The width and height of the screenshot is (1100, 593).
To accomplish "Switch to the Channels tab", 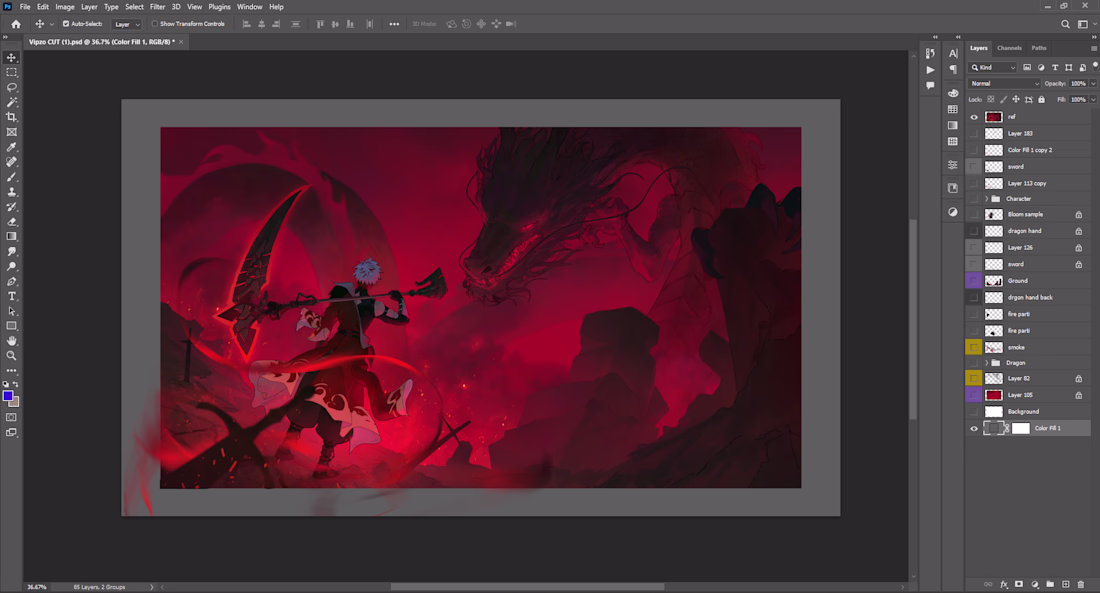I will (x=1009, y=48).
